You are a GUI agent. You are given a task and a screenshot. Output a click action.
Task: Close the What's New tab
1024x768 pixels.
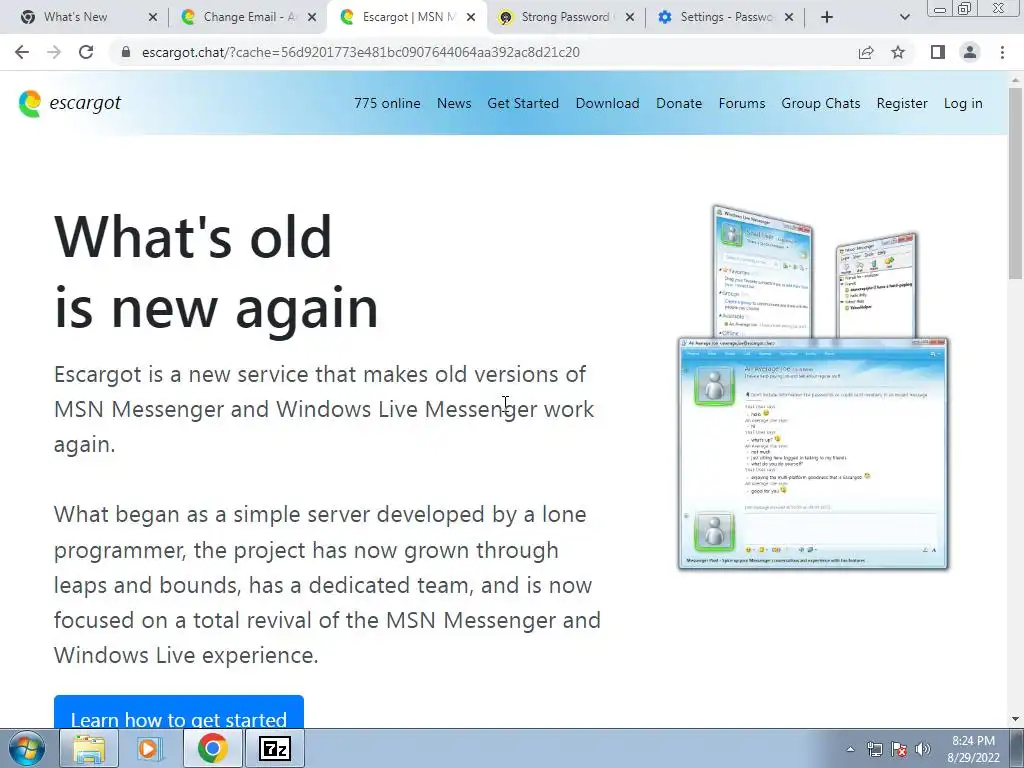(153, 17)
